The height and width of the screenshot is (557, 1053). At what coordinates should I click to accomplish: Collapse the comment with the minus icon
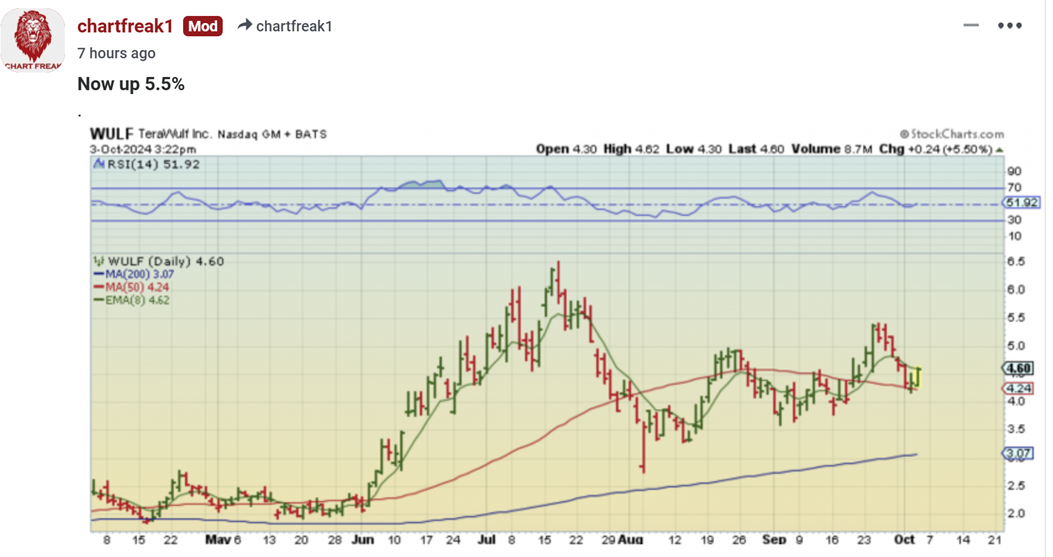[x=970, y=26]
